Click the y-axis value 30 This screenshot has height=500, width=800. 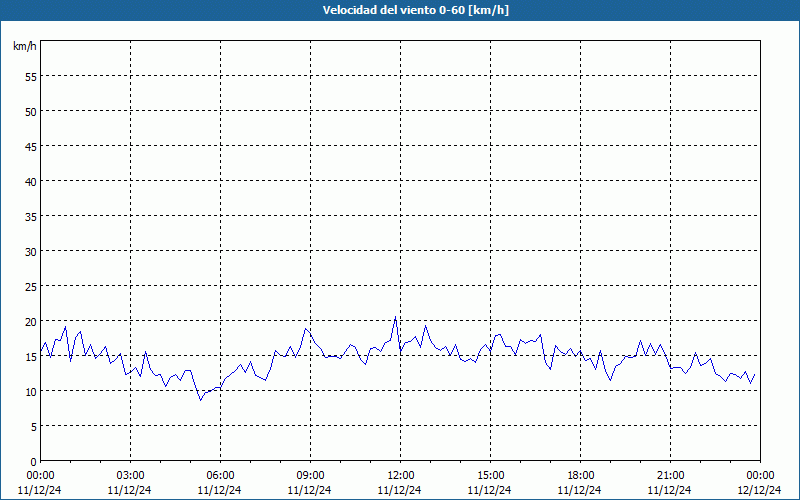[31, 252]
